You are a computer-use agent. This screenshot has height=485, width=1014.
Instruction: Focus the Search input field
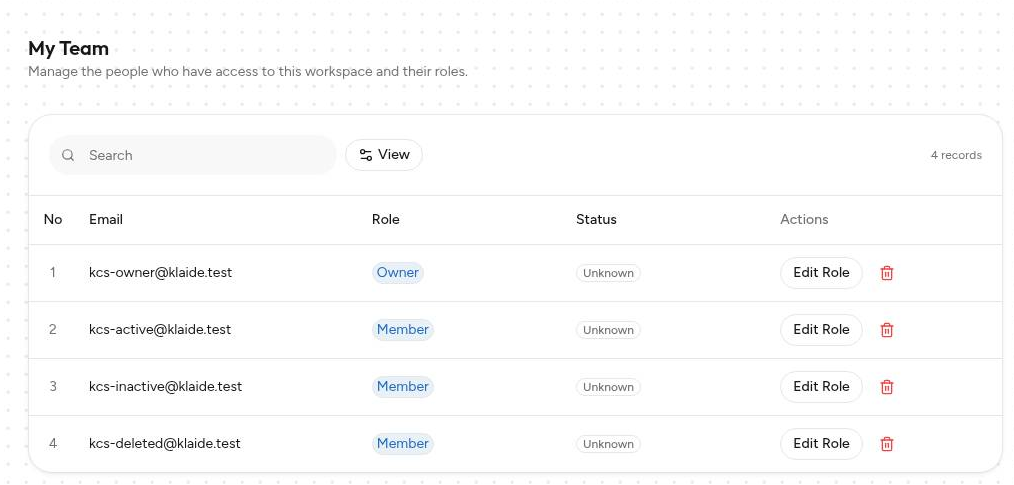click(x=193, y=155)
